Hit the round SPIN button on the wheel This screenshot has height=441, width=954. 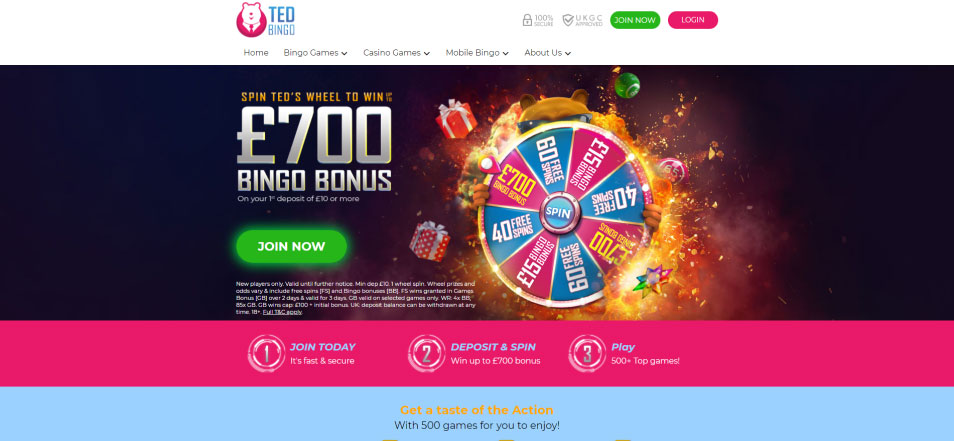coord(557,212)
